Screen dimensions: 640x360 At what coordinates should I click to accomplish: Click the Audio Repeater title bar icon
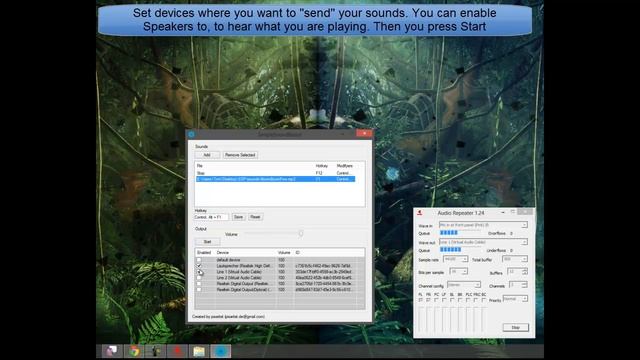(420, 213)
